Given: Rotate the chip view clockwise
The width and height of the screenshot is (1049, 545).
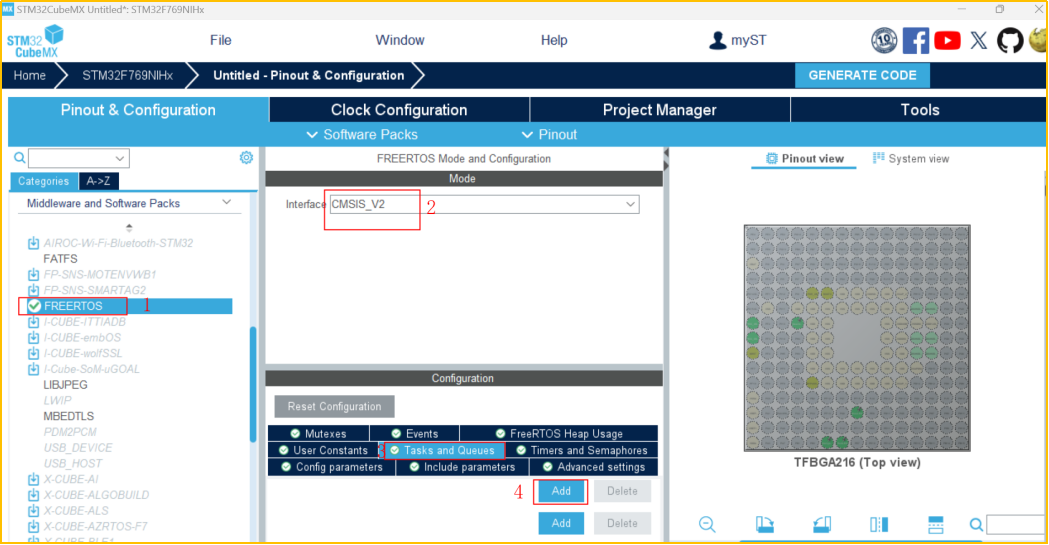Looking at the screenshot, I should tap(764, 525).
